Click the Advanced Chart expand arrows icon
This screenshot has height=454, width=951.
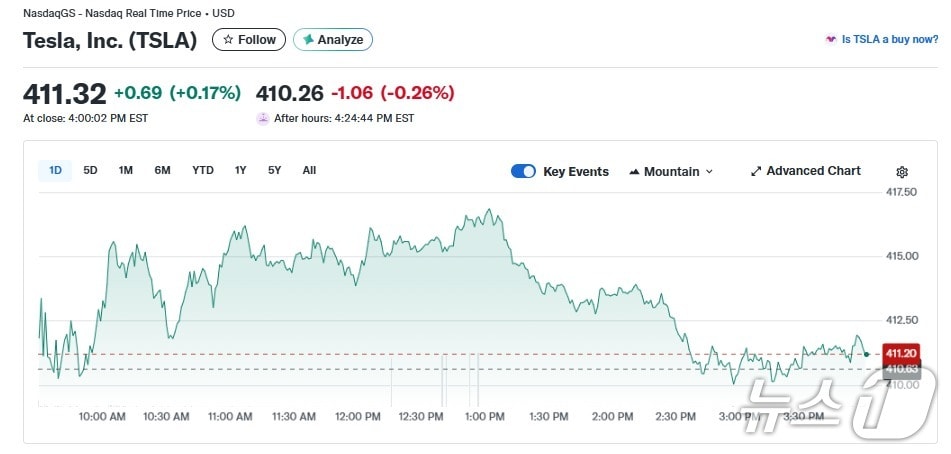coord(756,171)
